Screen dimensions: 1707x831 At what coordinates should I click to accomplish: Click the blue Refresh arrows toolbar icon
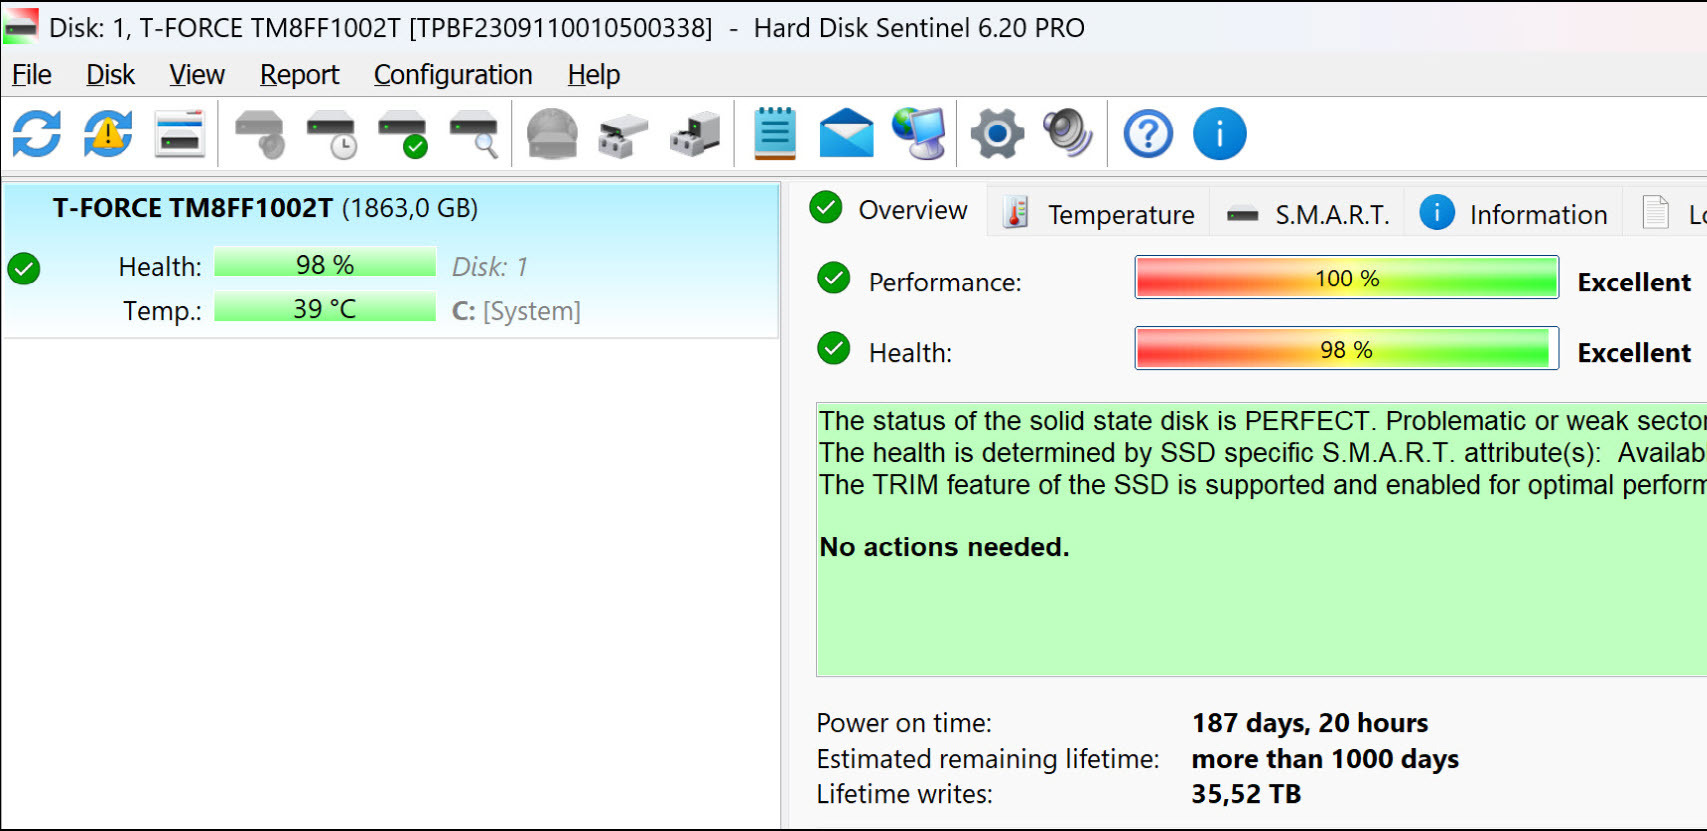click(37, 134)
